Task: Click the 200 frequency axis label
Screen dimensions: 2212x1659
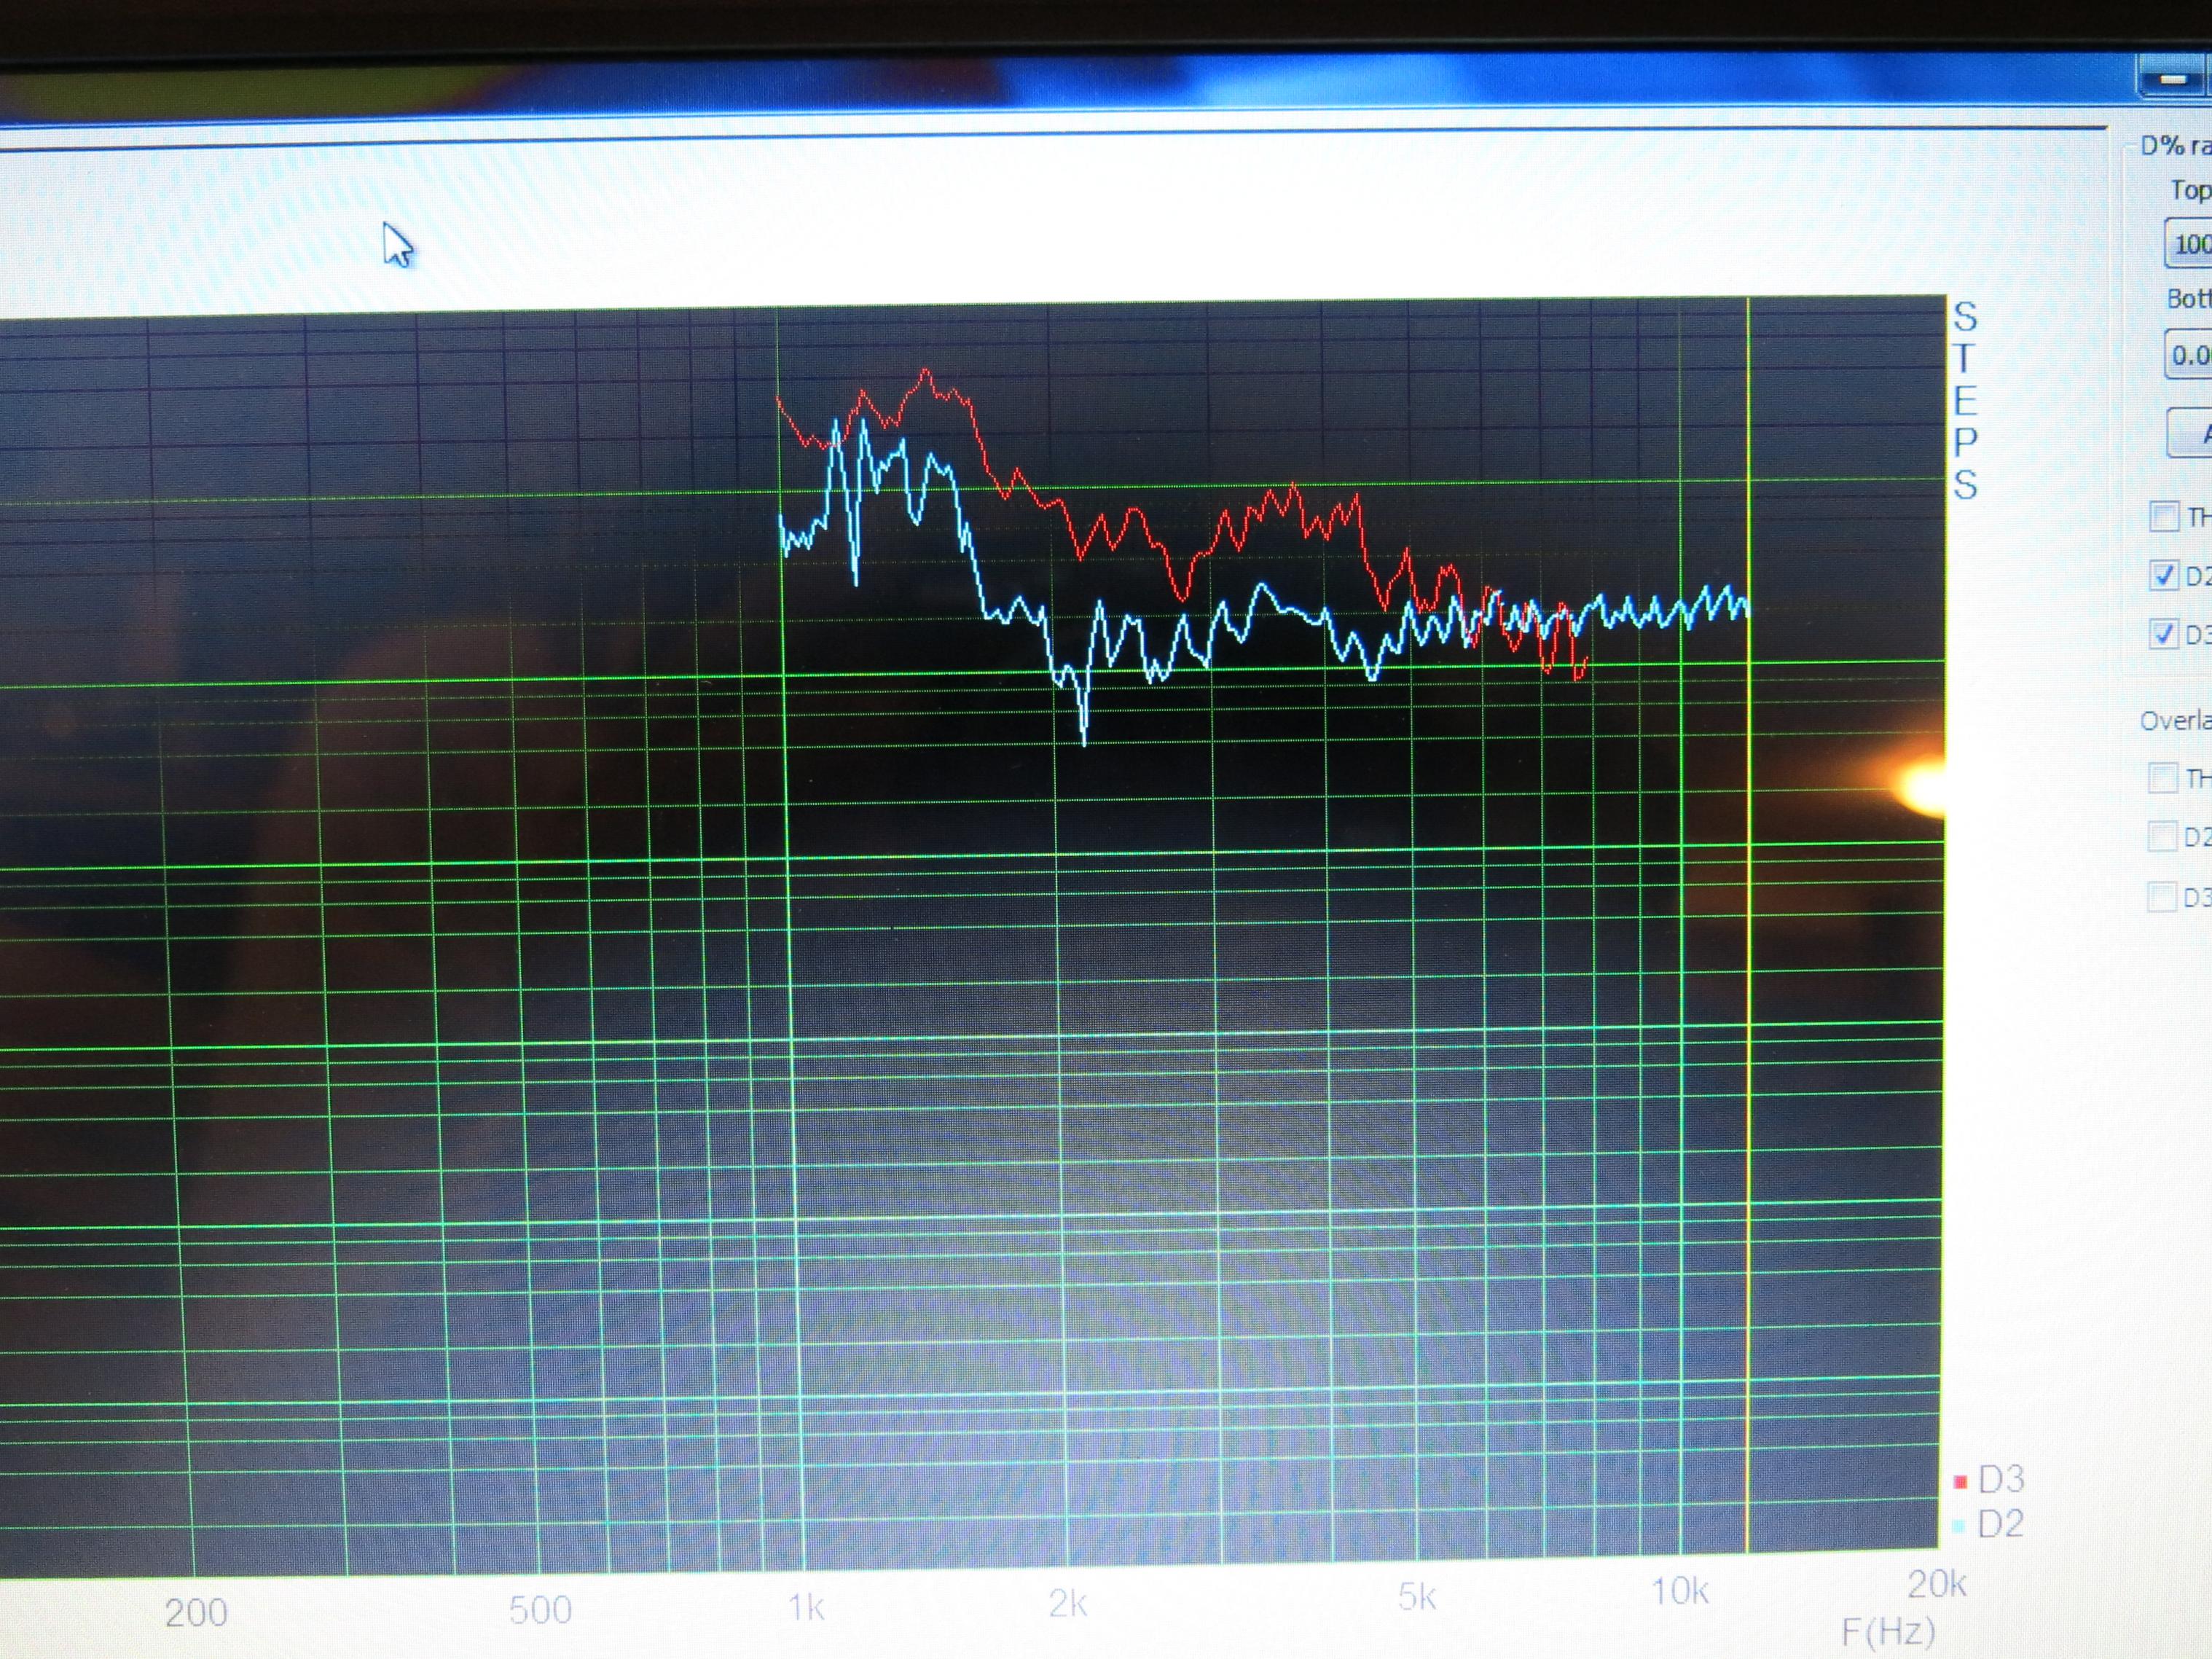Action: (196, 1612)
